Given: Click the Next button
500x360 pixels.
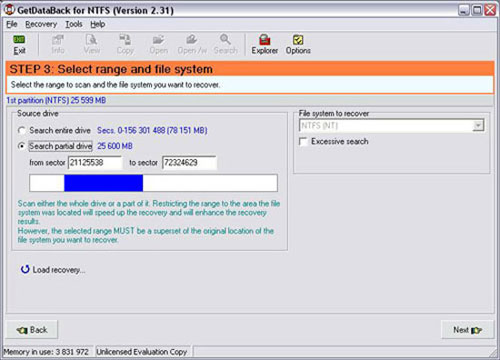Looking at the screenshot, I should [467, 330].
